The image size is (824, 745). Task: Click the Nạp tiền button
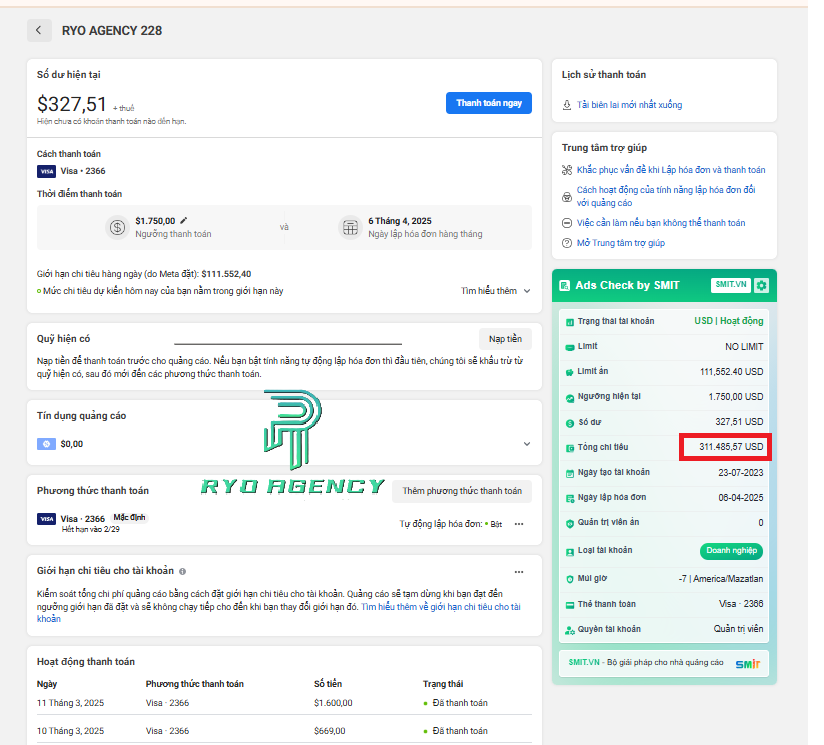pyautogui.click(x=505, y=339)
